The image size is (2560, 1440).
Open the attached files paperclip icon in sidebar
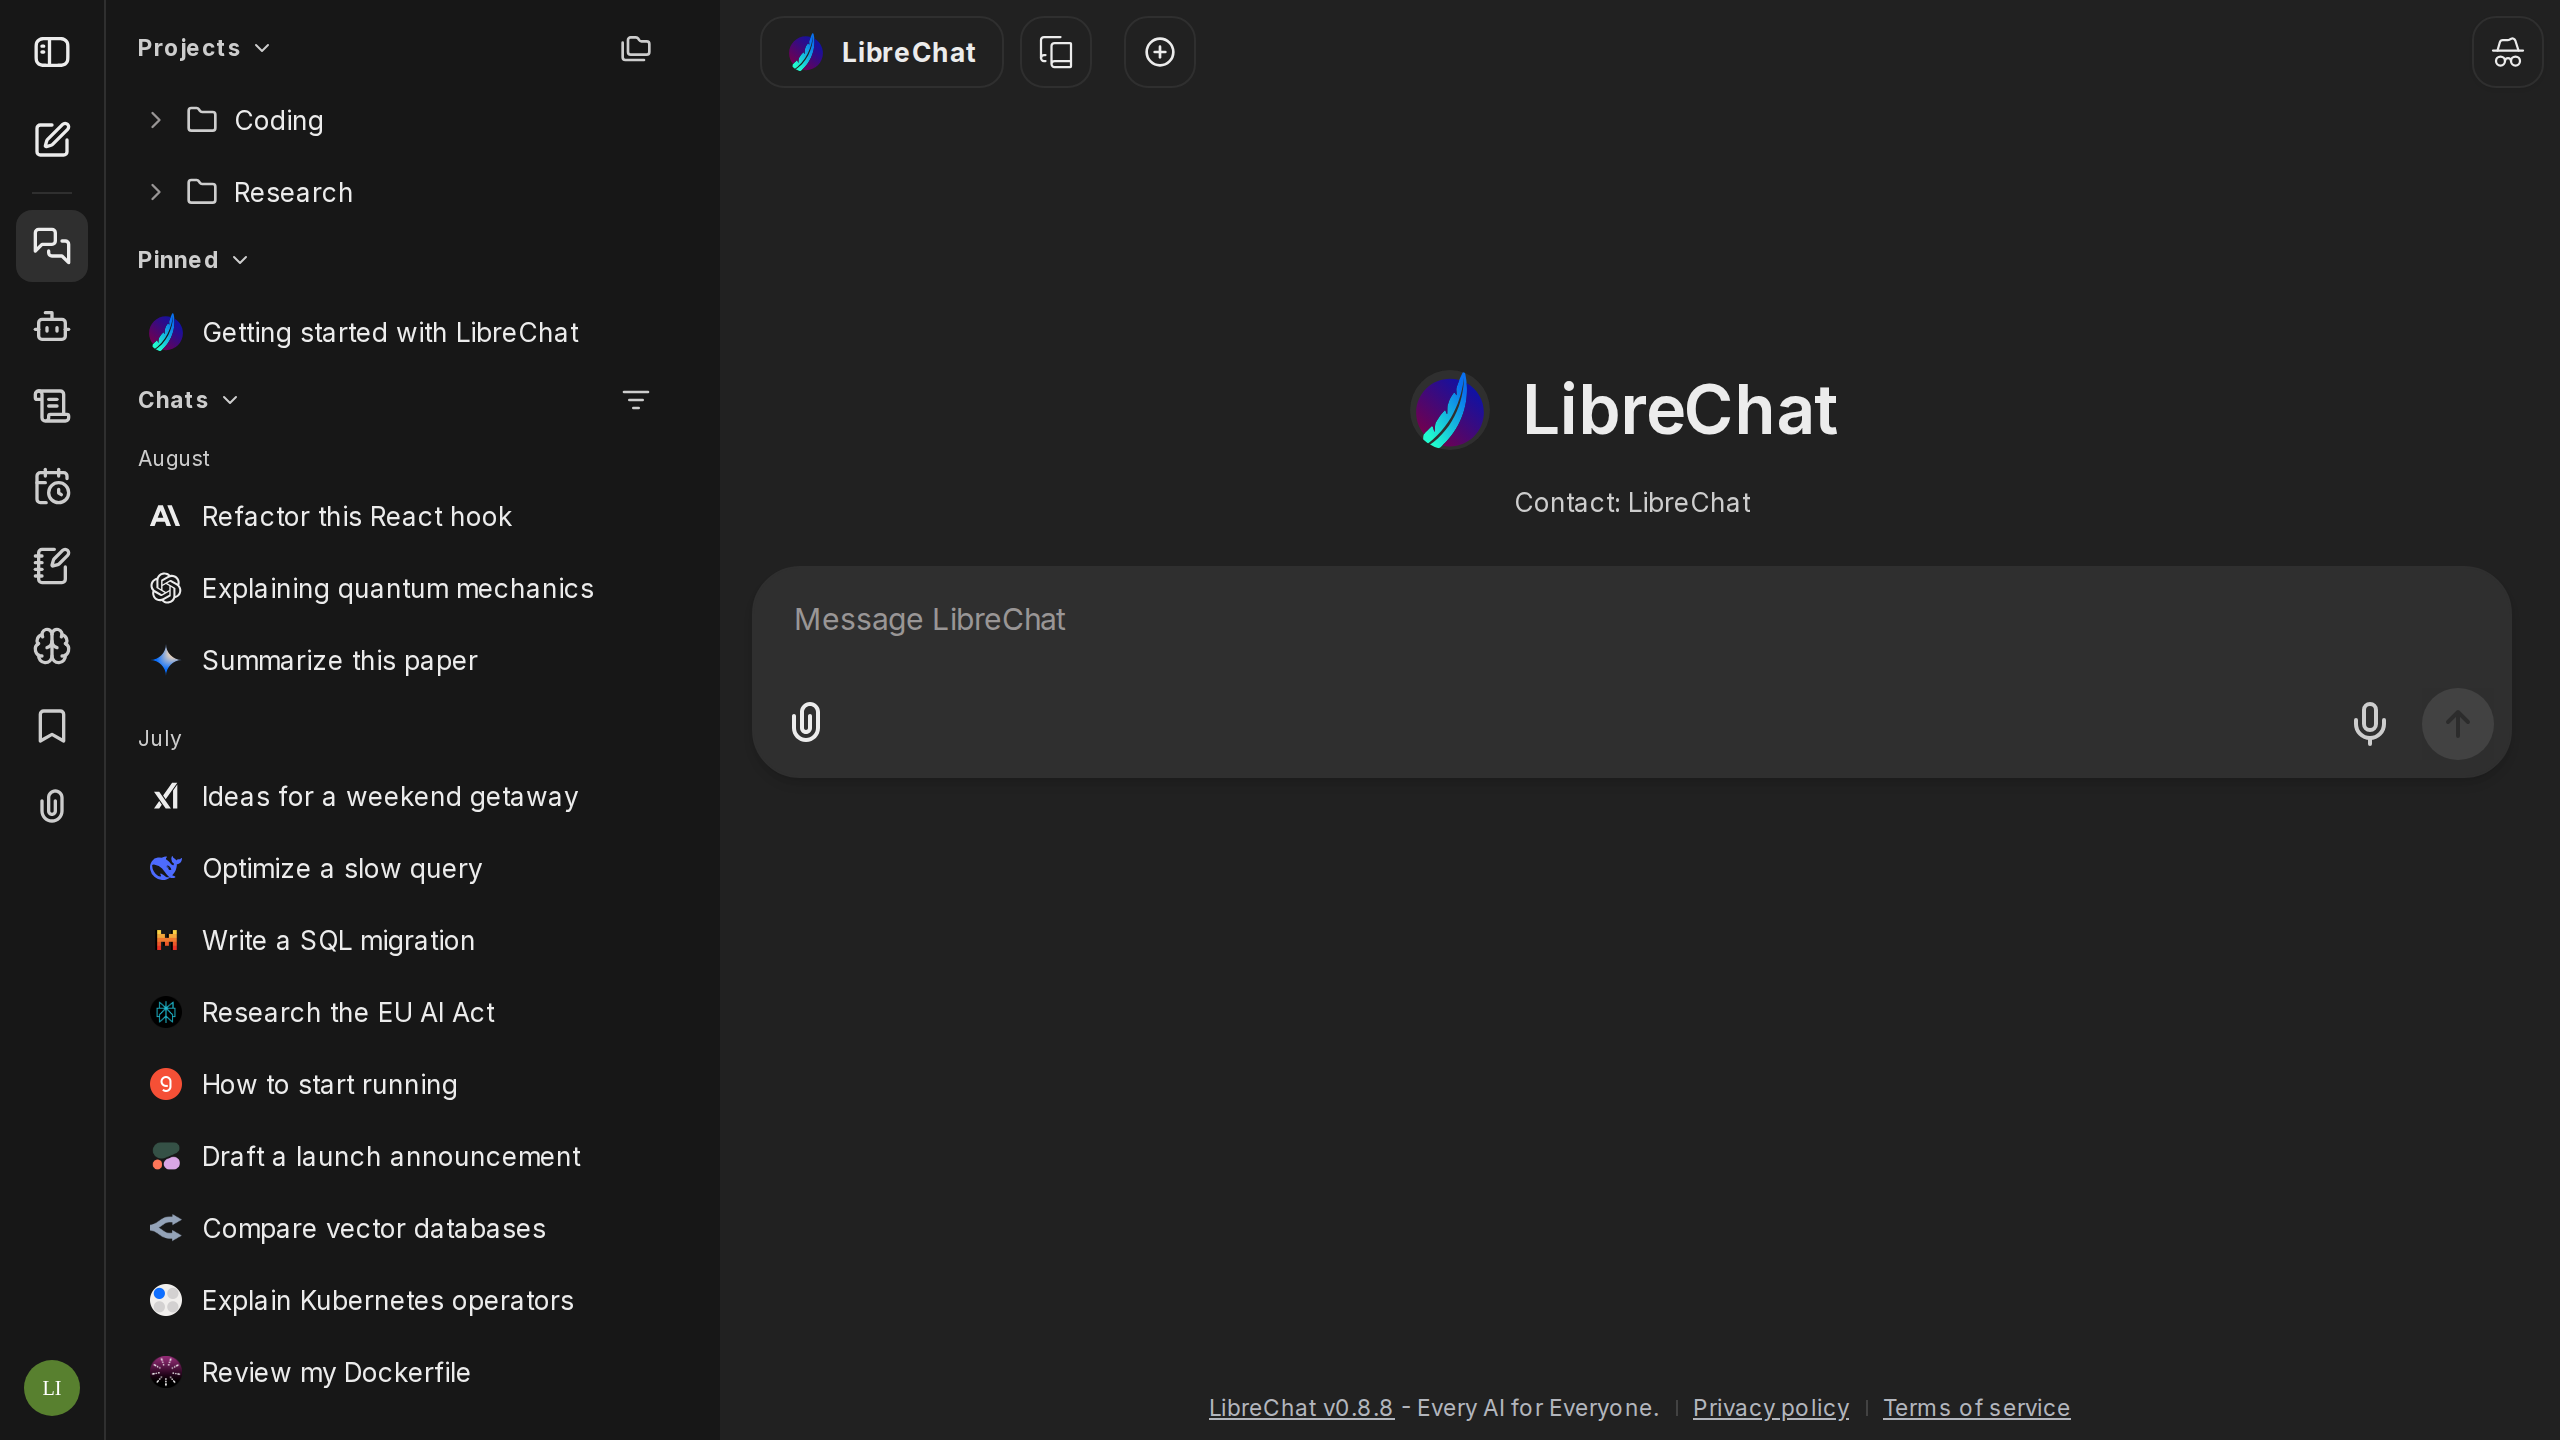52,806
